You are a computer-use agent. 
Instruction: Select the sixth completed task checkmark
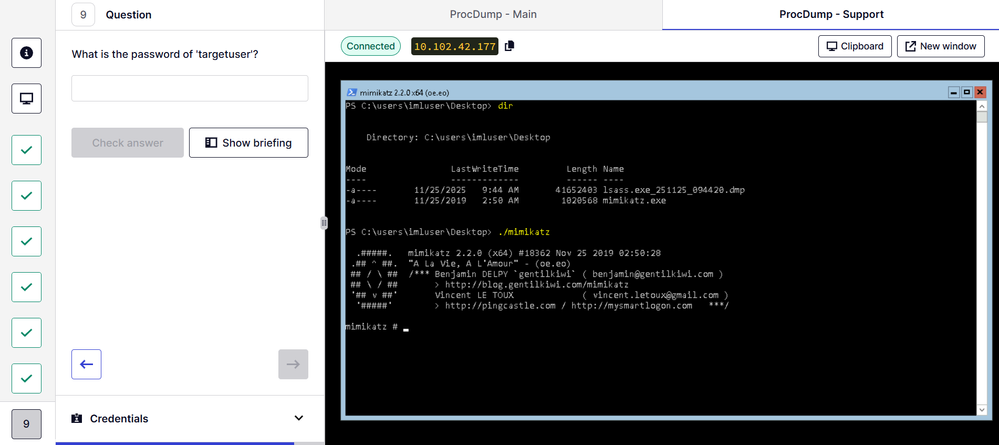(x=26, y=378)
